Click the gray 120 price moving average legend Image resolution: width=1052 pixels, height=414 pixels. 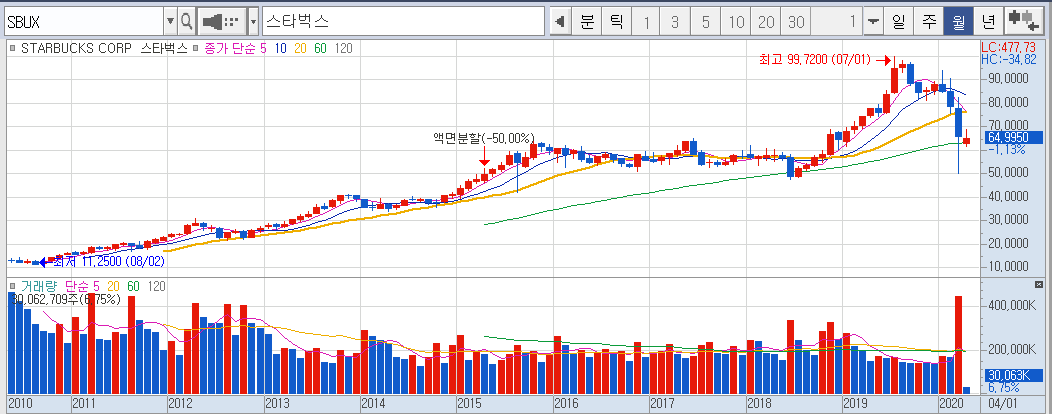click(344, 48)
